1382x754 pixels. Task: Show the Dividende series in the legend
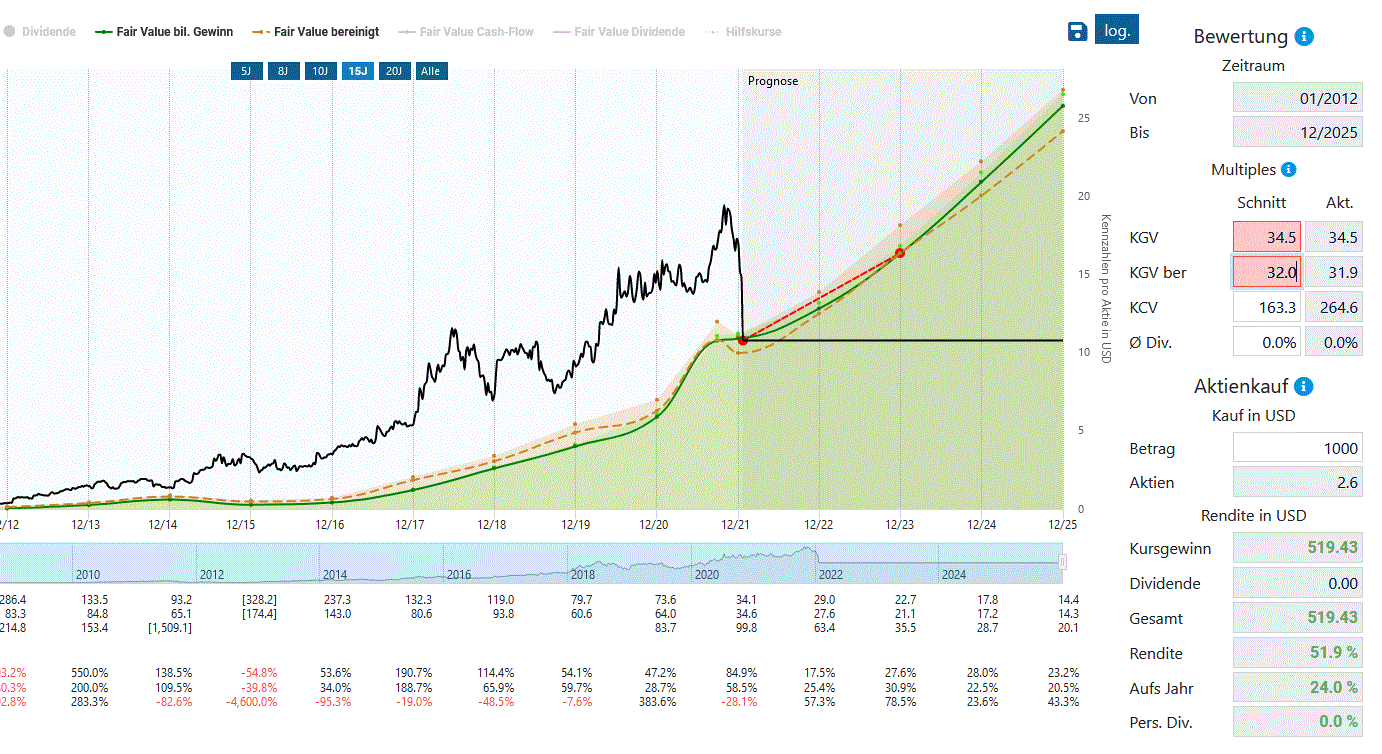(47, 31)
